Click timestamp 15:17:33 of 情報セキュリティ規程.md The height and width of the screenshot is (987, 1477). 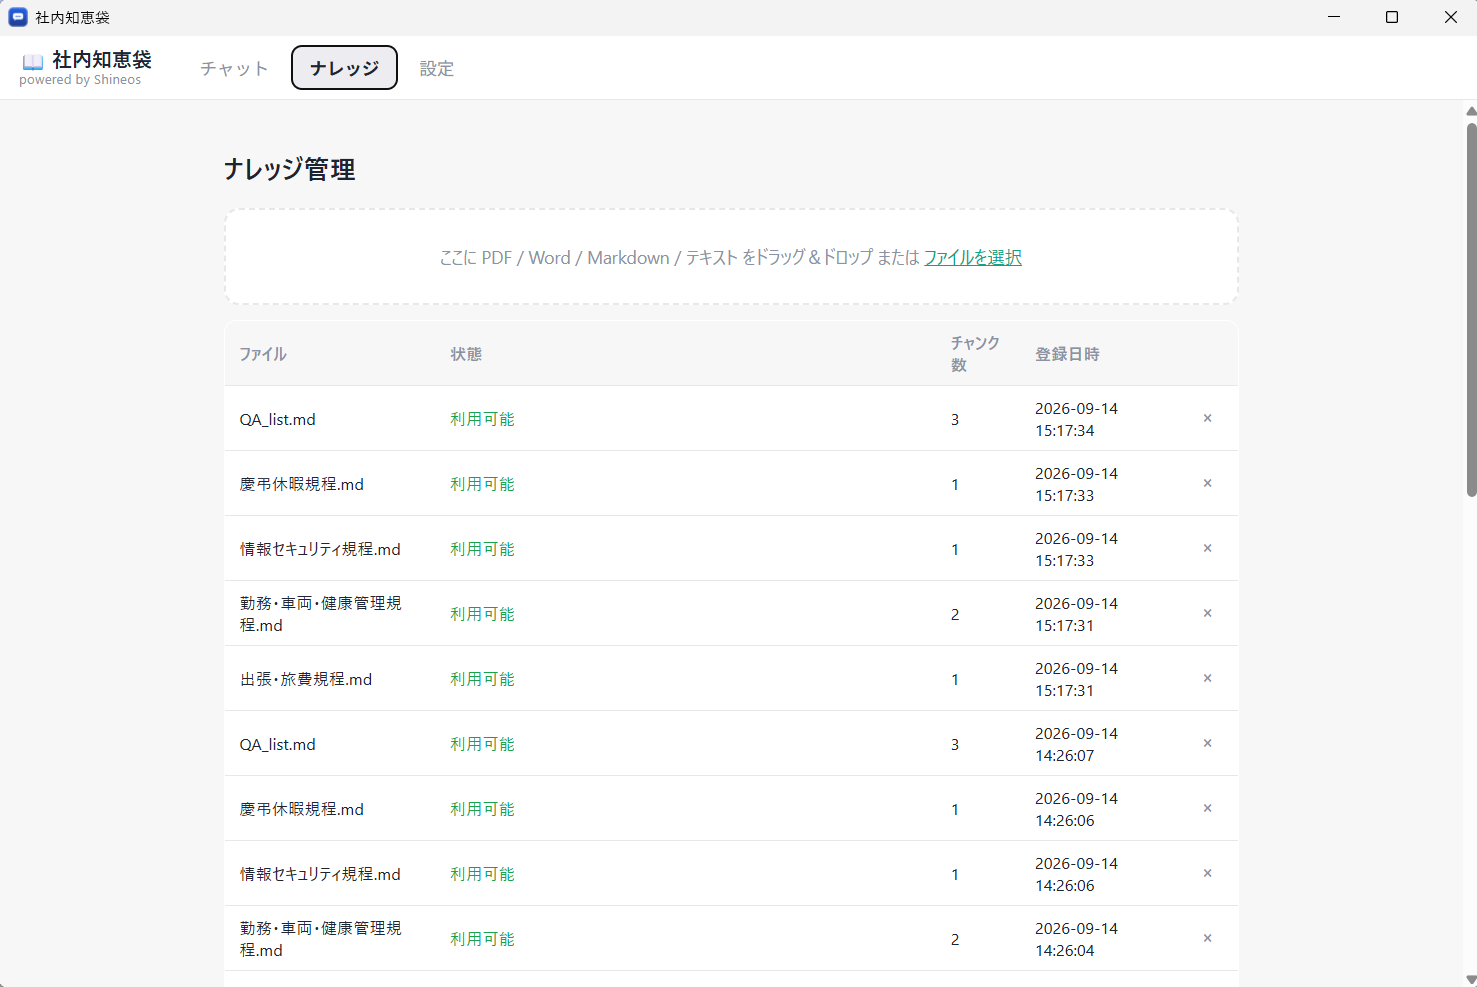pos(1076,549)
